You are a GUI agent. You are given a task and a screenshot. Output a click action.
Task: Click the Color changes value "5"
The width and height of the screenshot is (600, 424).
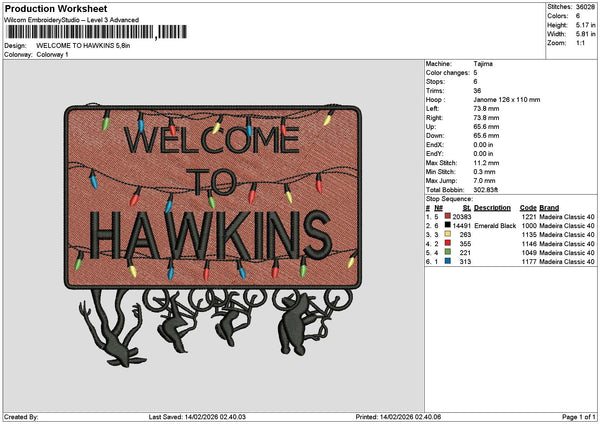tap(475, 73)
